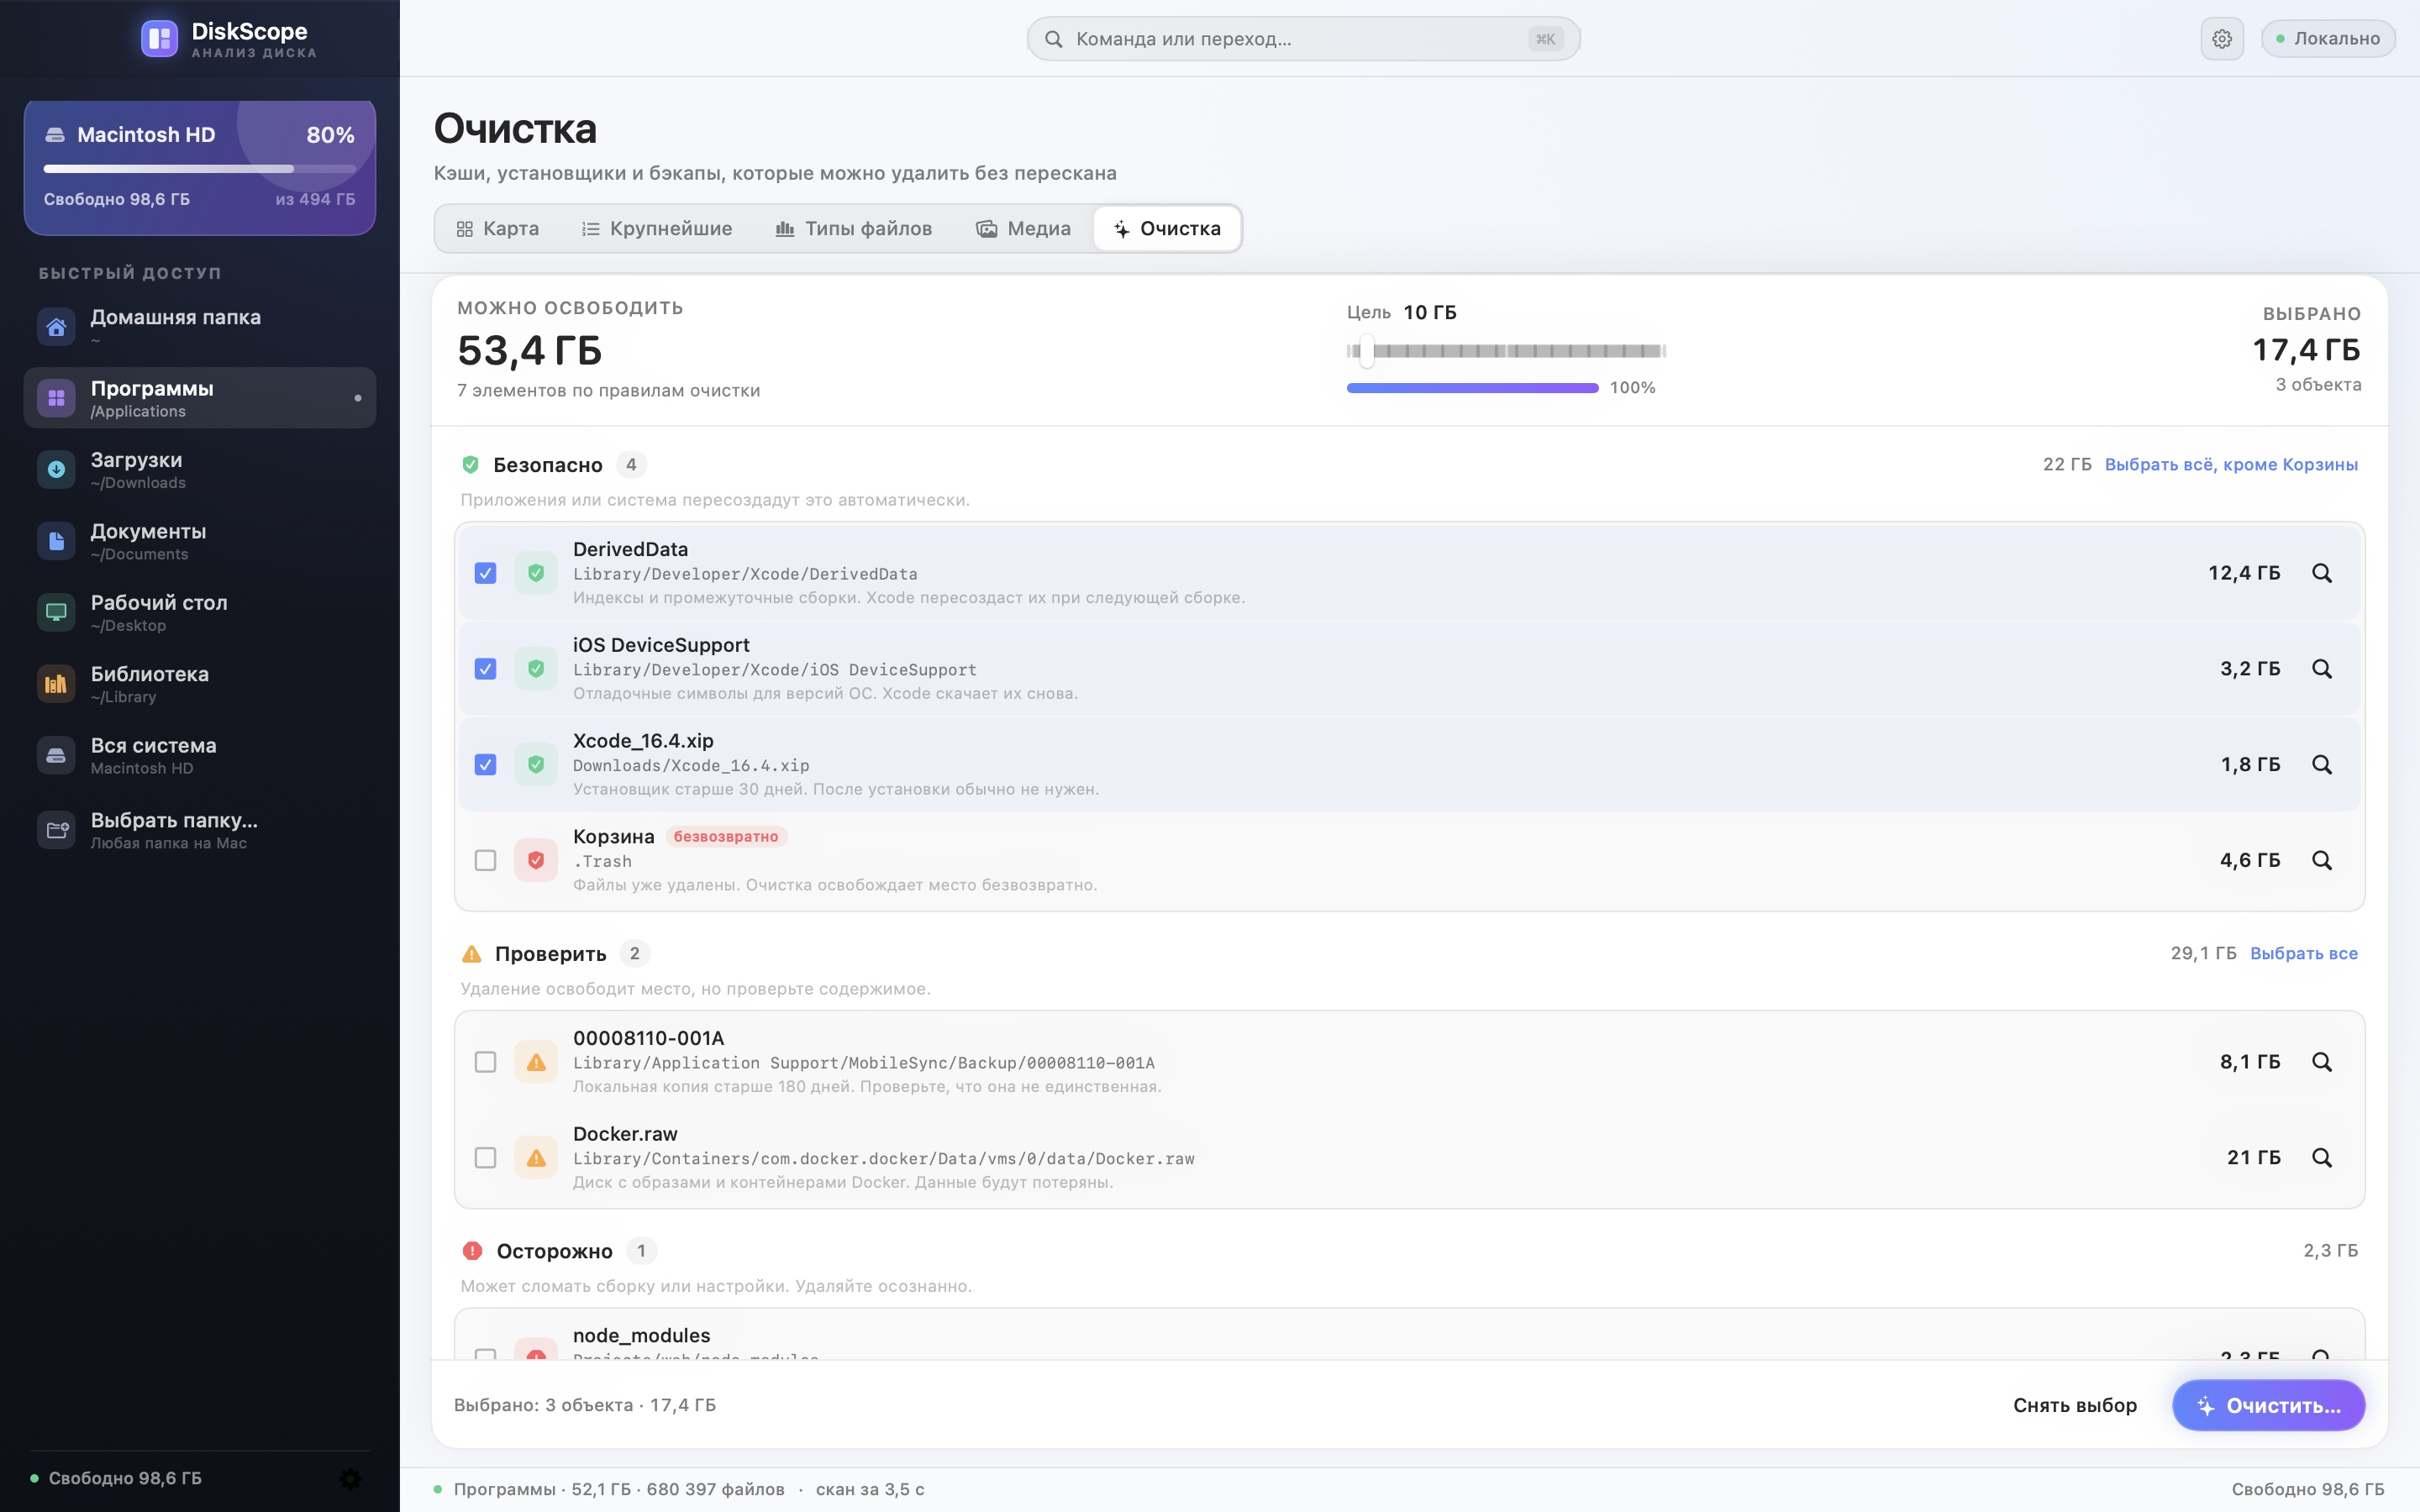Inspect Docker.raw with magnifier icon
The height and width of the screenshot is (1512, 2420).
tap(2321, 1157)
